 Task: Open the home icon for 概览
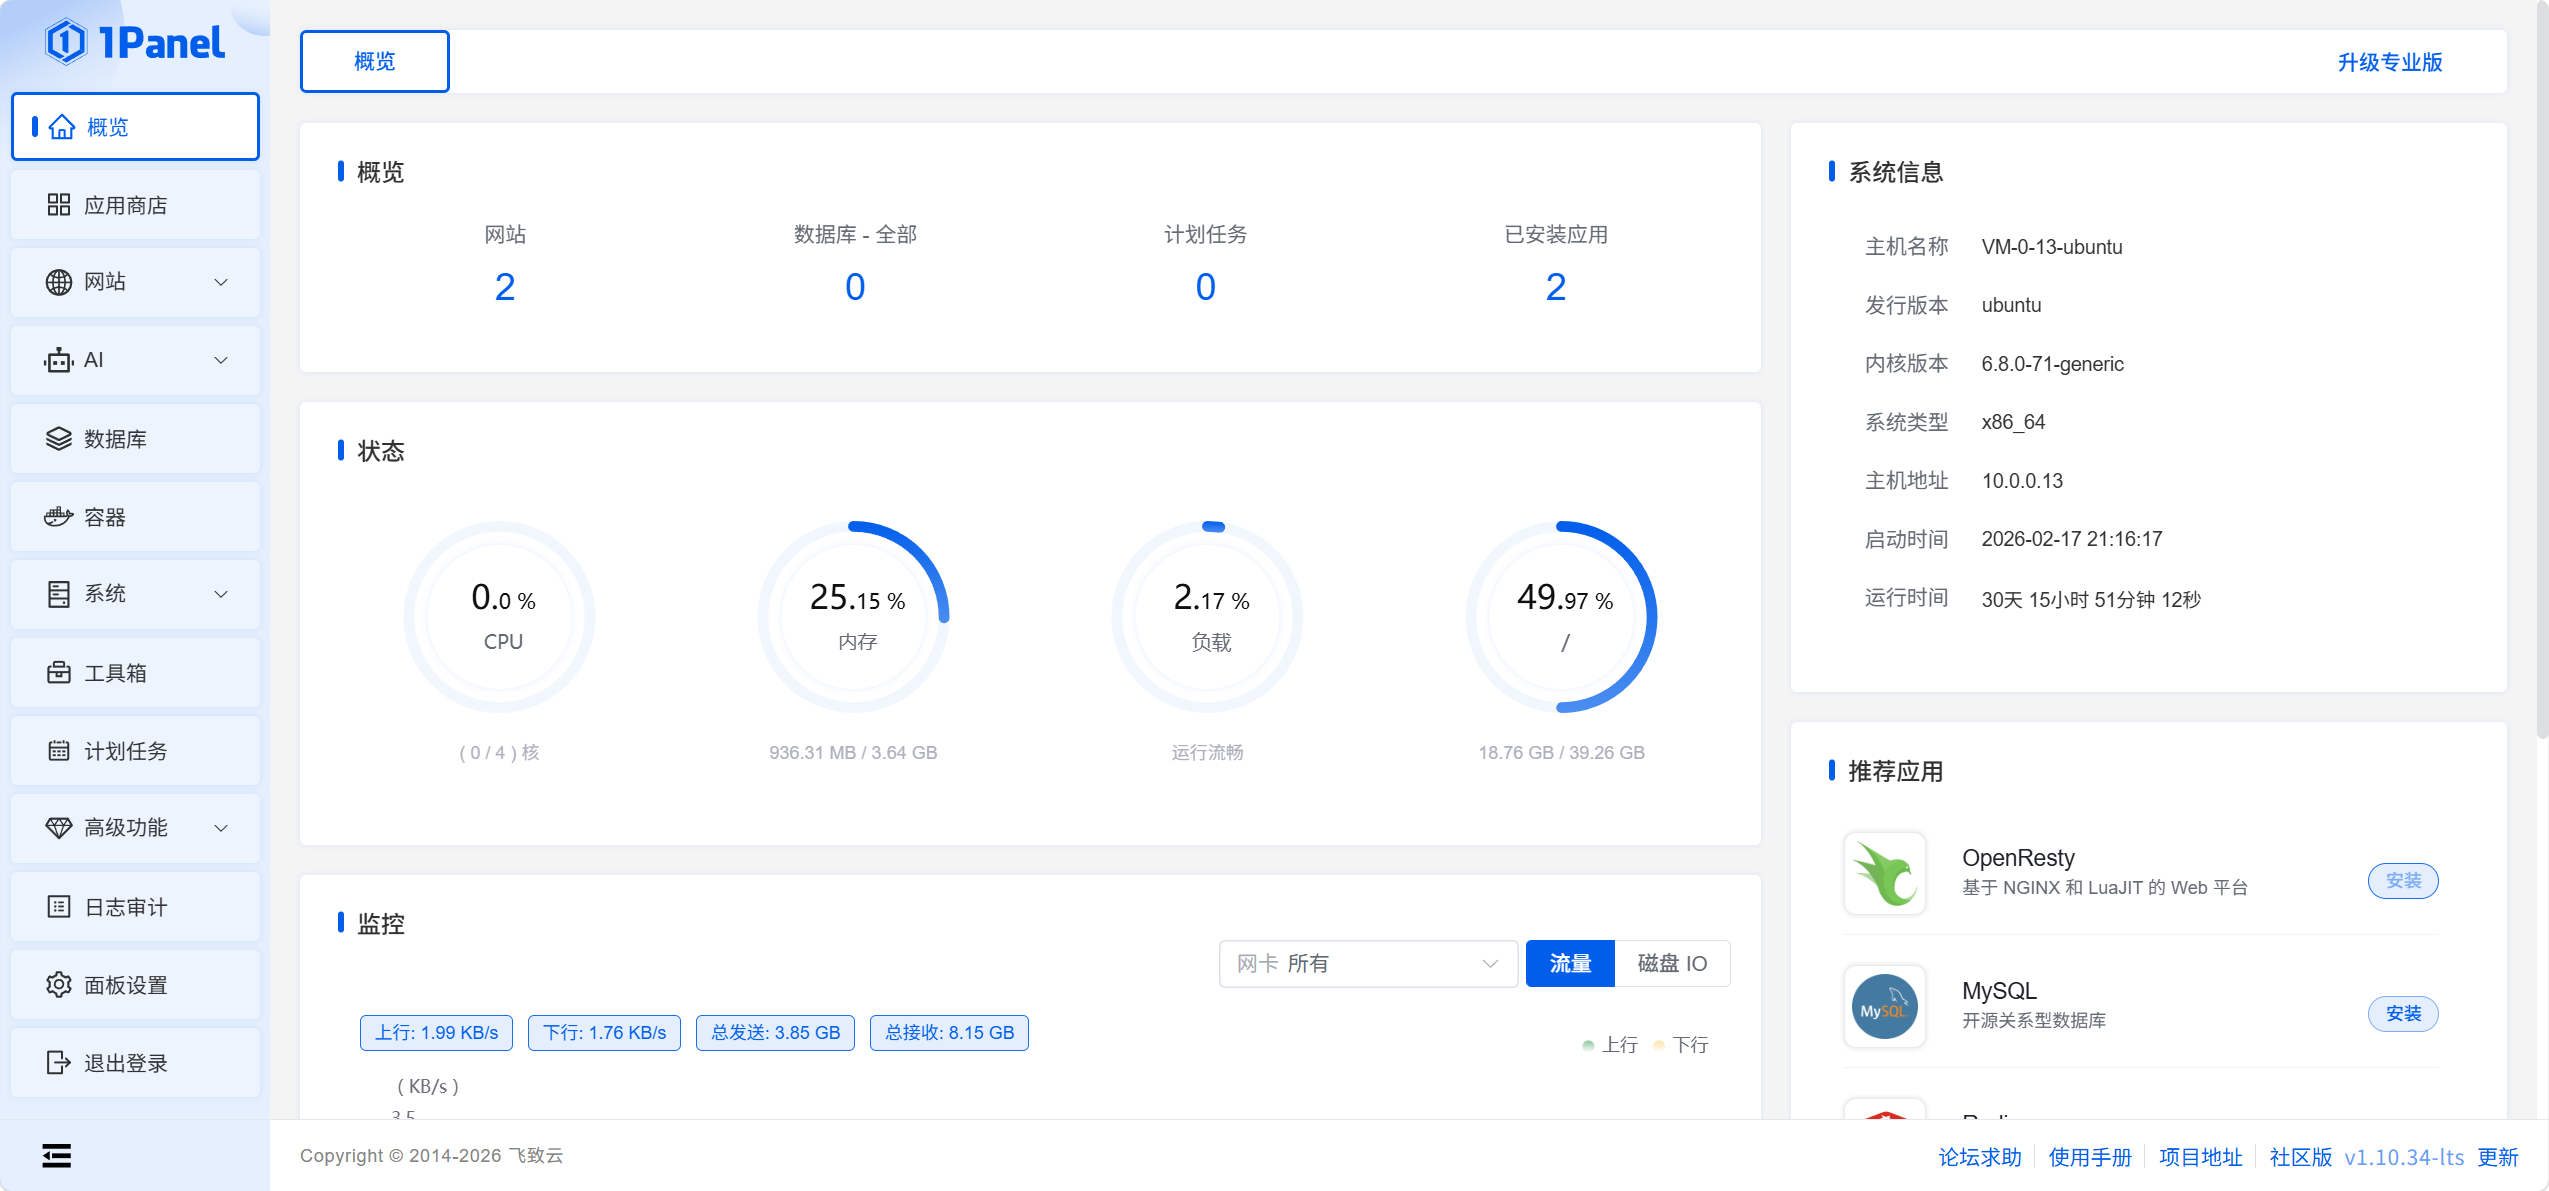click(x=62, y=127)
